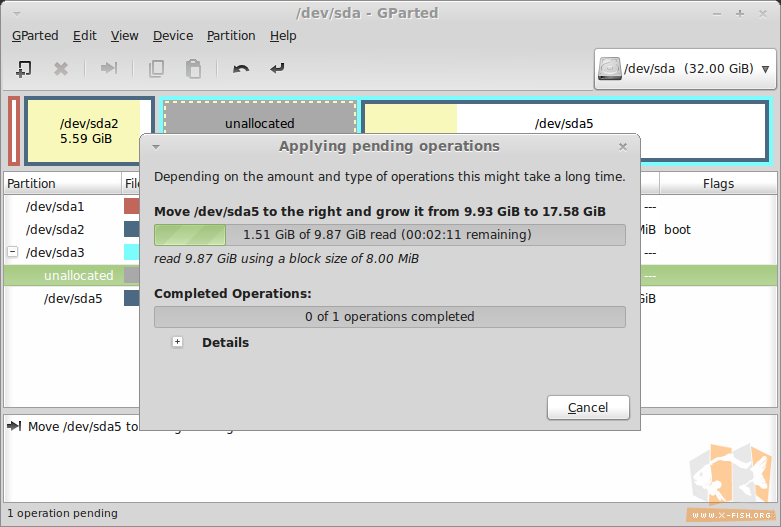Click the Partition column header
This screenshot has height=527, width=781.
[x=62, y=183]
